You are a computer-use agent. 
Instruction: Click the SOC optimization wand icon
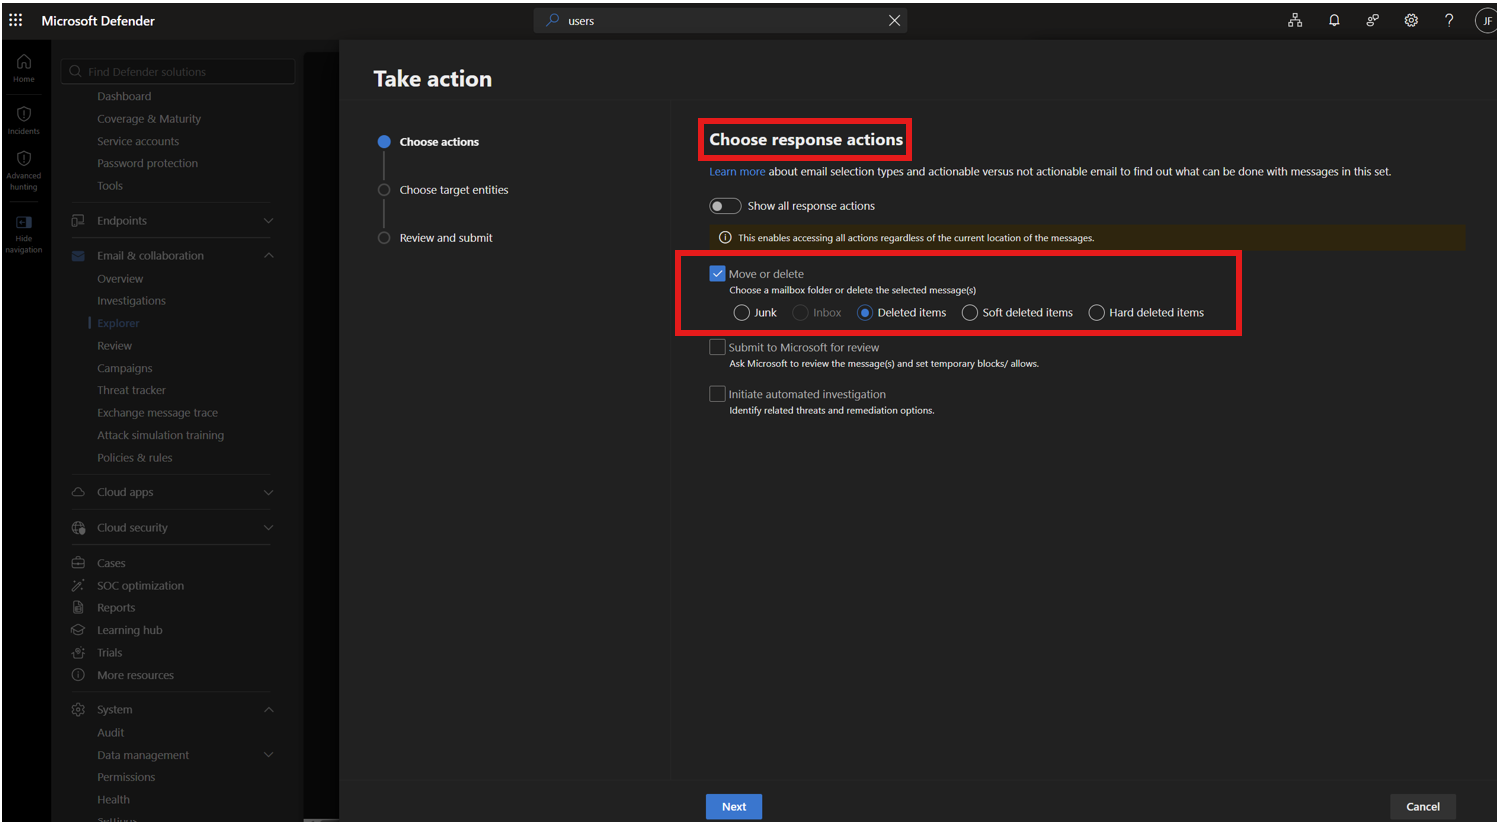pyautogui.click(x=78, y=585)
